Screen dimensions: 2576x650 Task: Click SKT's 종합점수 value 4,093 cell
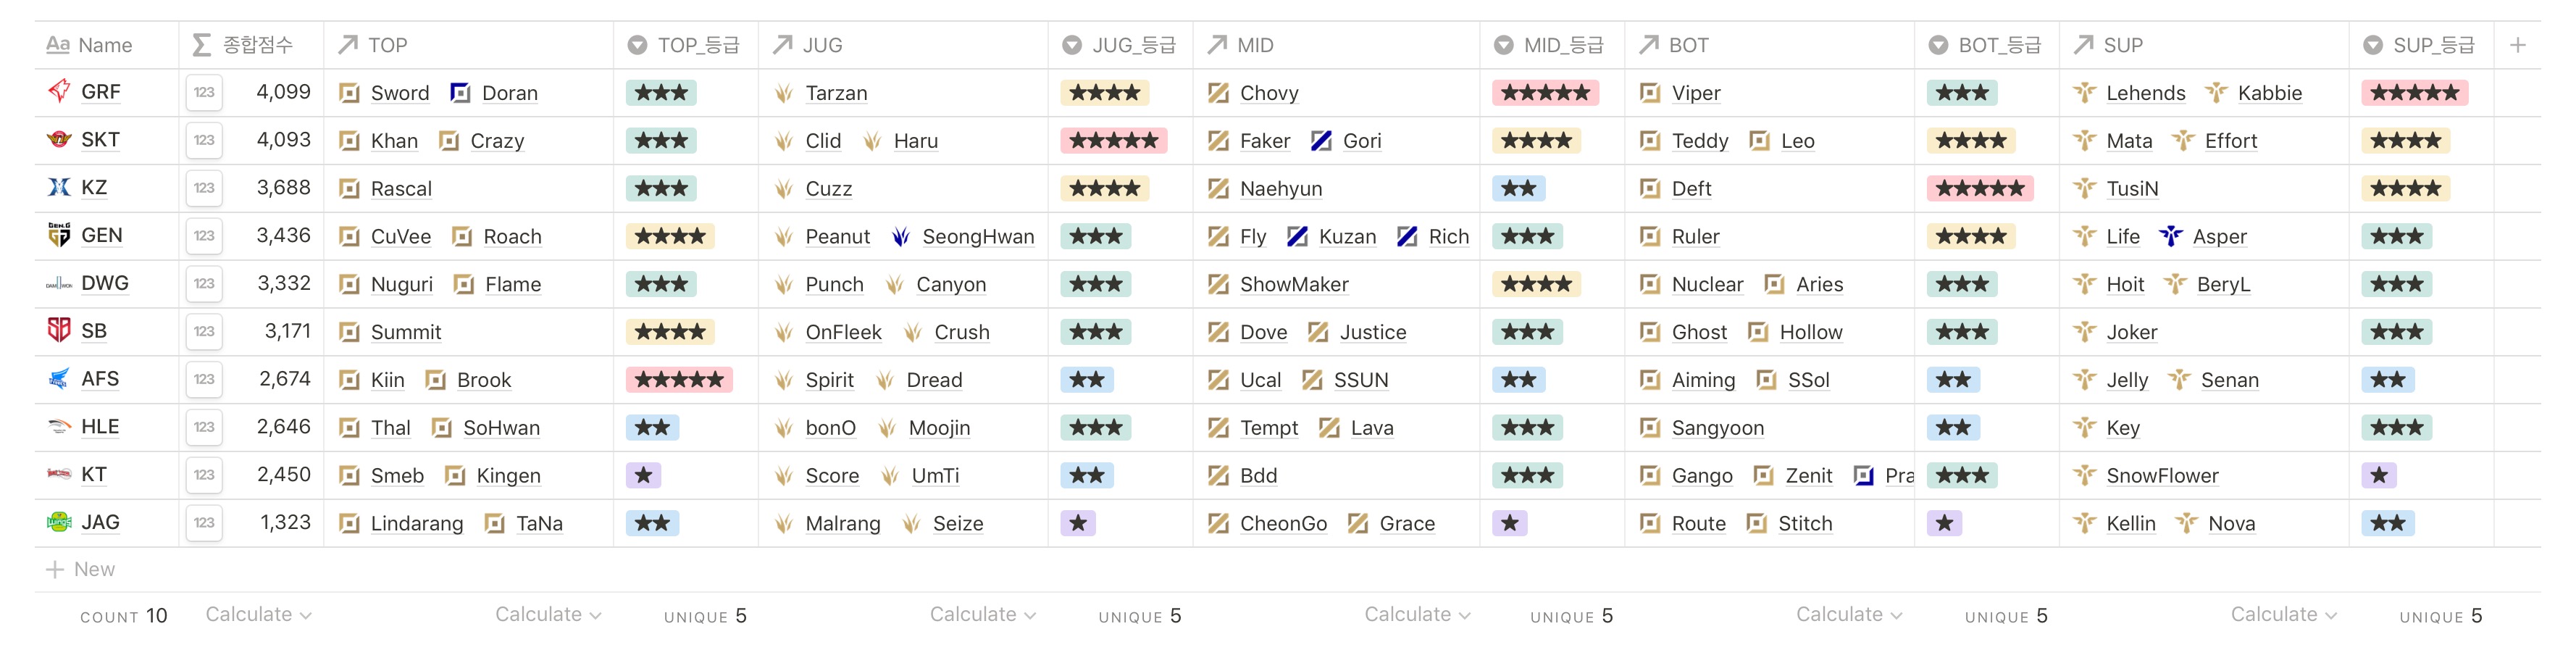[283, 140]
